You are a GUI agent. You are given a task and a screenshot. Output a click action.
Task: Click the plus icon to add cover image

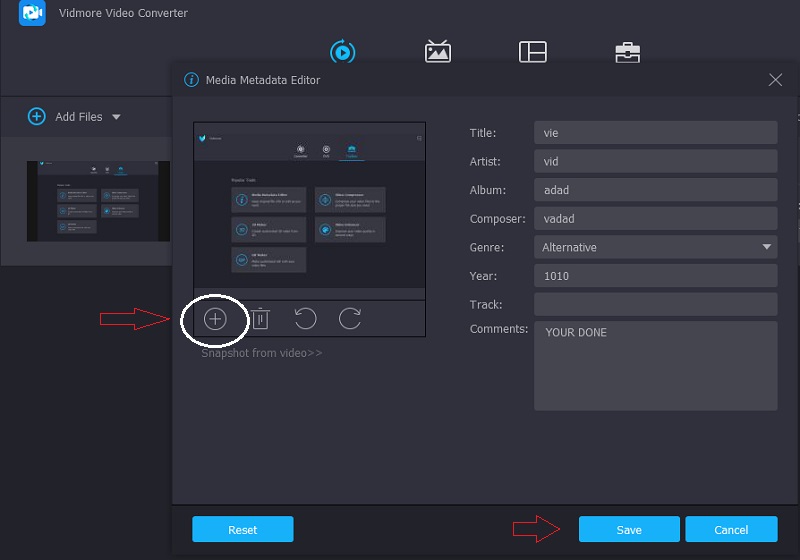point(215,319)
